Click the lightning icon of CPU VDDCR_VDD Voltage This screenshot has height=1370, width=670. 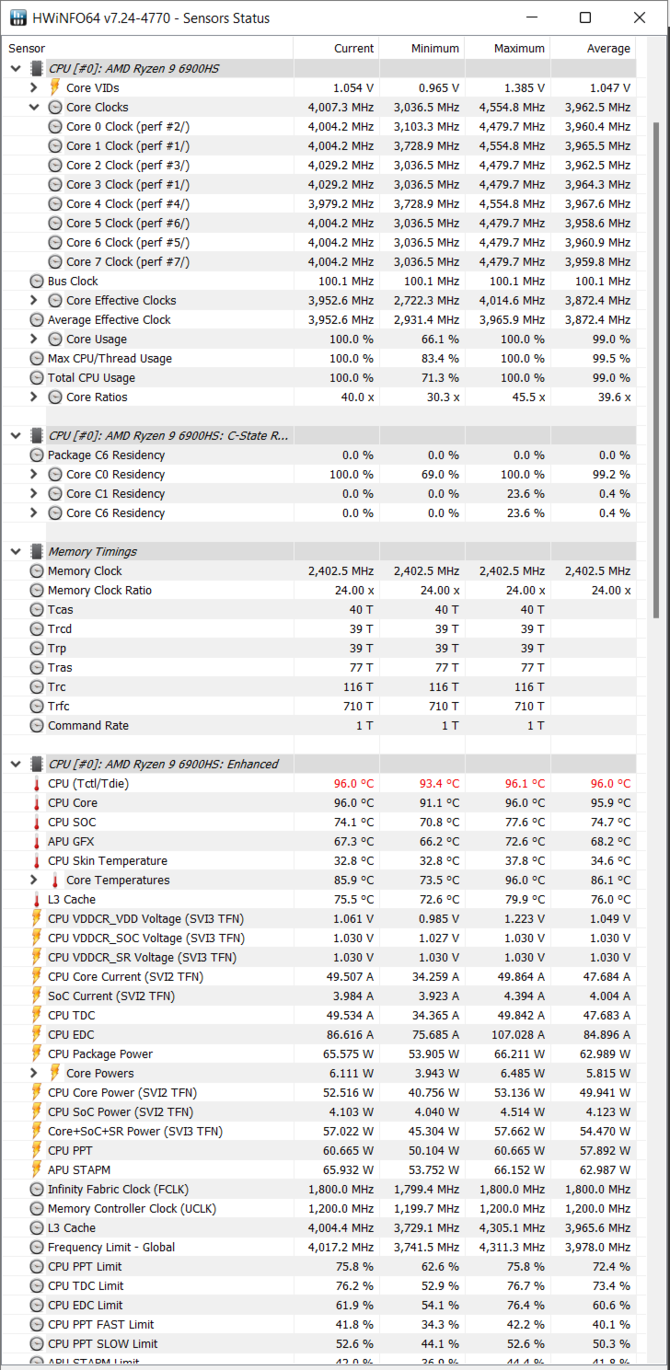37,919
